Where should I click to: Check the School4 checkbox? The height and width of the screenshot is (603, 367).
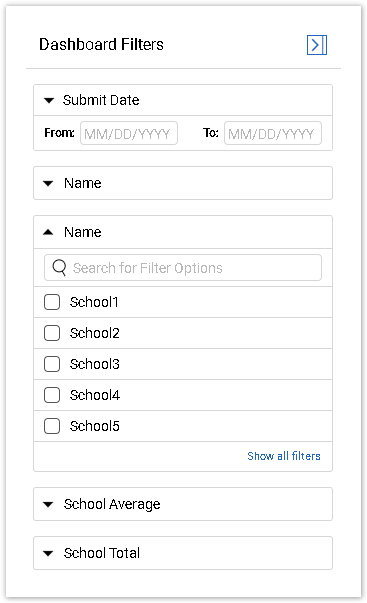pos(52,395)
